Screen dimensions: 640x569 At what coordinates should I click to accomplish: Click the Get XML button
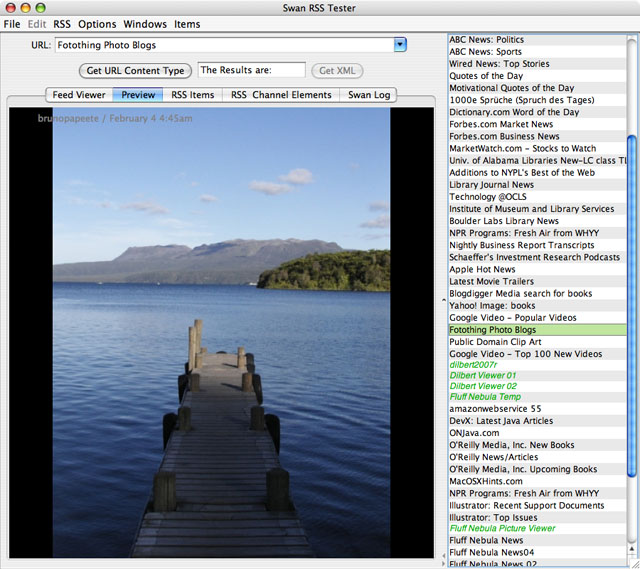pyautogui.click(x=336, y=71)
